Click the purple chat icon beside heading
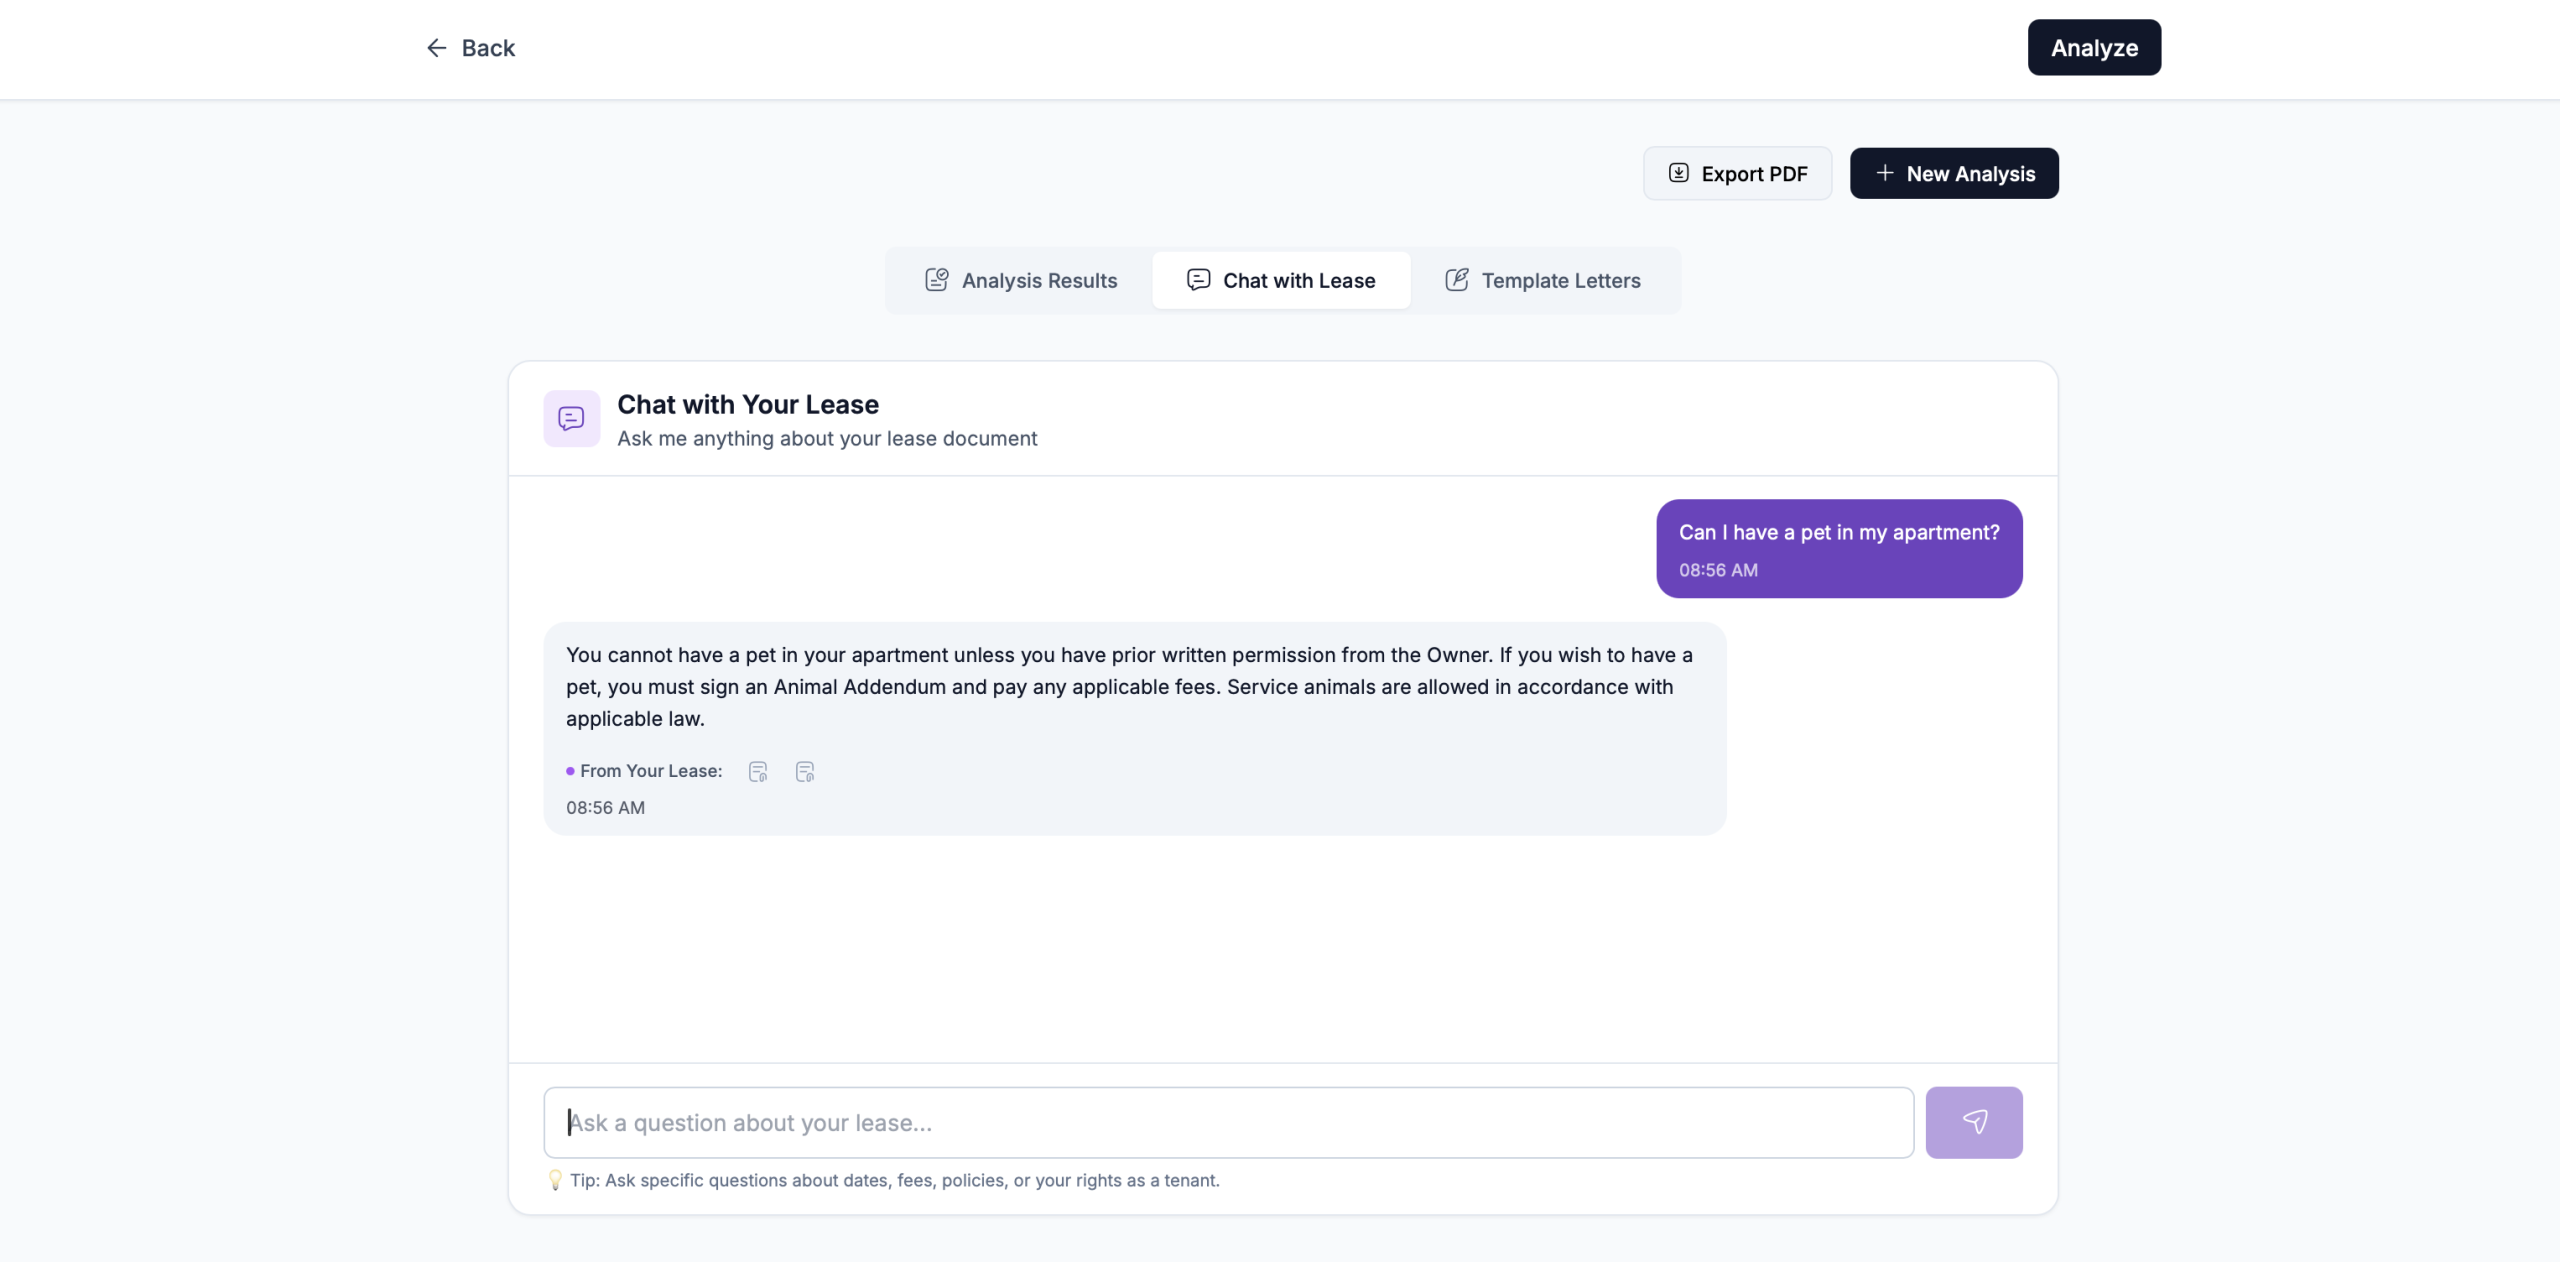Image resolution: width=2560 pixels, height=1262 pixels. click(x=571, y=418)
